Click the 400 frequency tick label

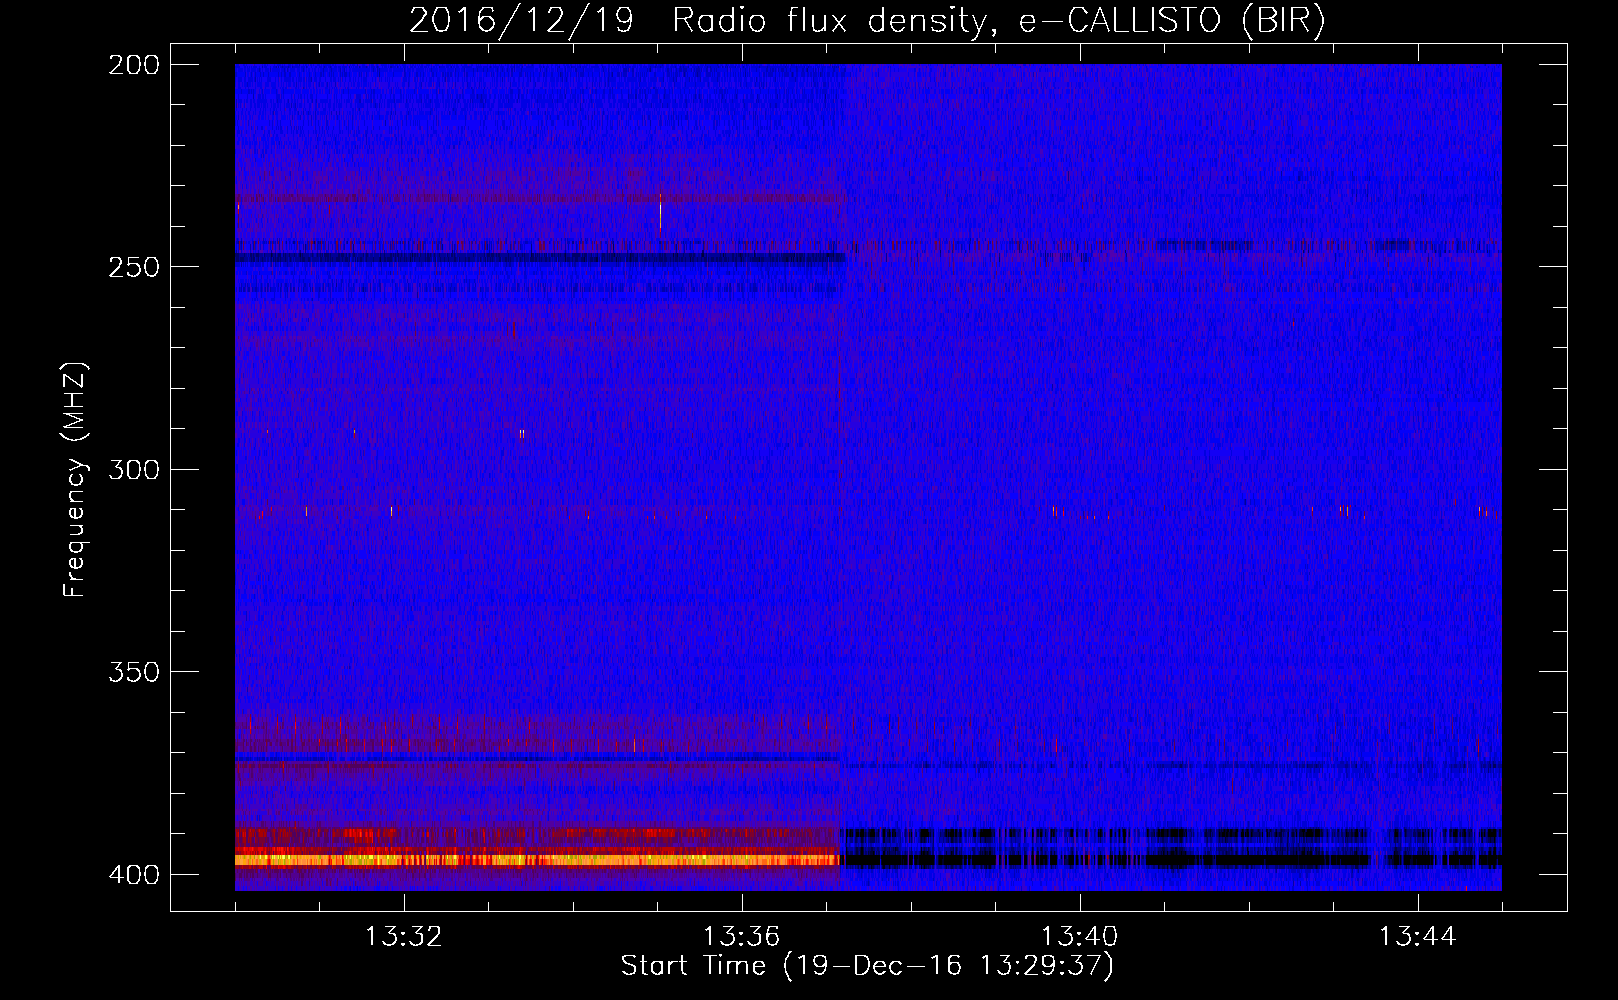point(134,875)
